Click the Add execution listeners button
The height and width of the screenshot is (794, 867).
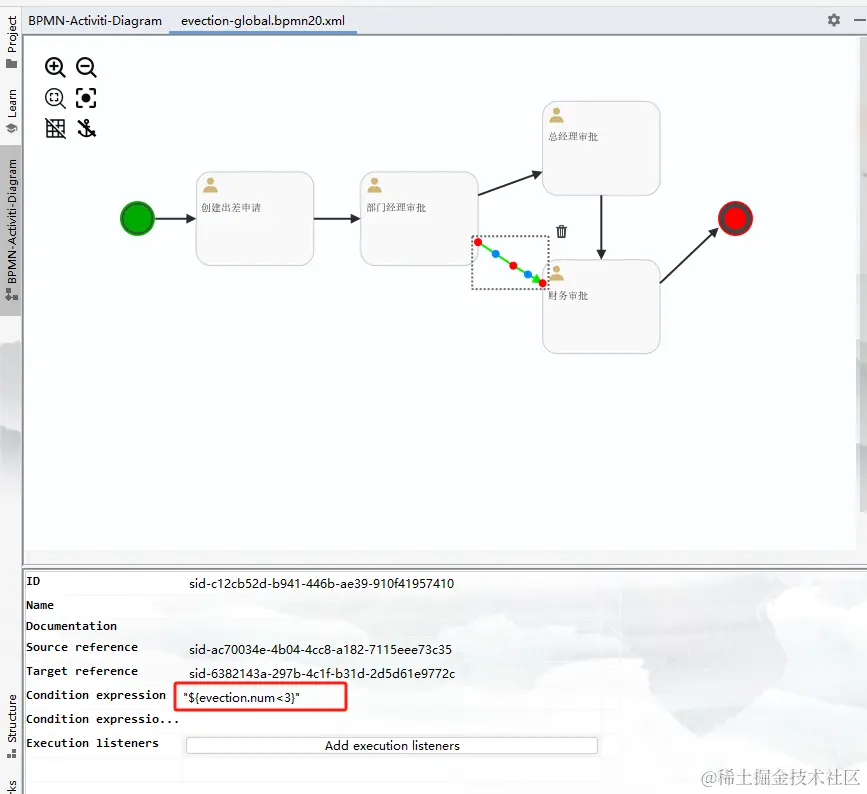pyautogui.click(x=392, y=745)
